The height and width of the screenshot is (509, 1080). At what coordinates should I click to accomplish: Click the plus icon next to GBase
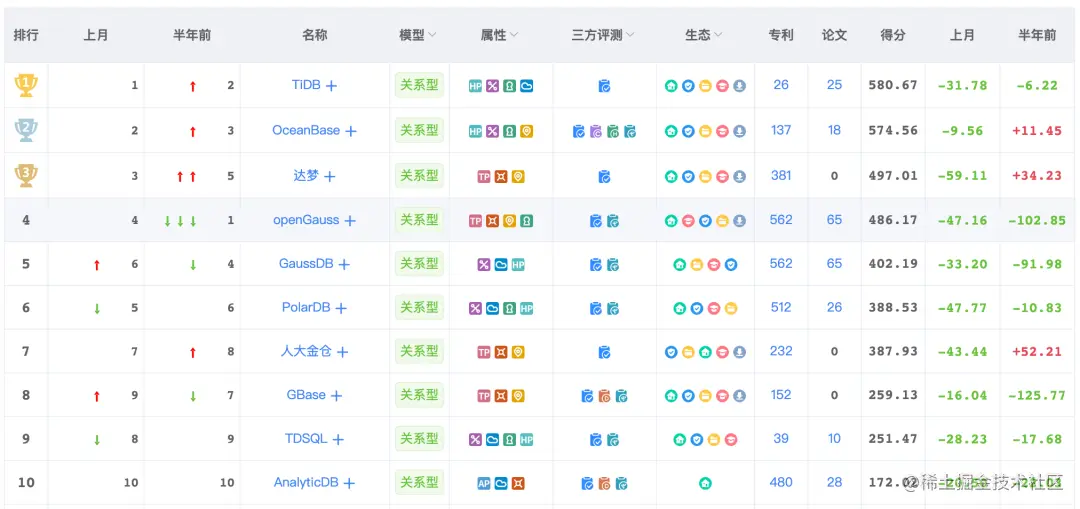[336, 396]
